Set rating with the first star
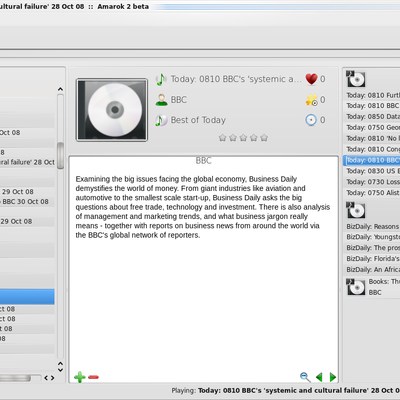This screenshot has width=400, height=400. point(223,138)
